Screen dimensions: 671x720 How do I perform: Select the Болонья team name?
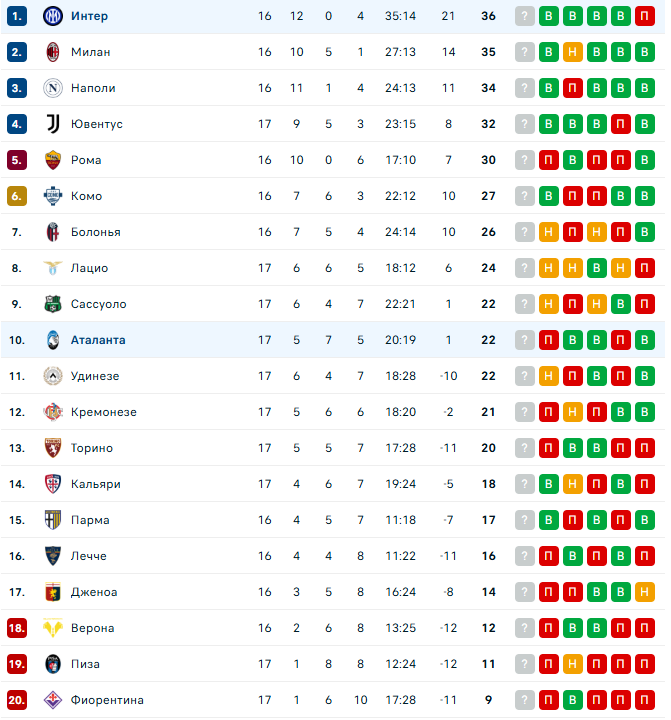[x=95, y=232]
